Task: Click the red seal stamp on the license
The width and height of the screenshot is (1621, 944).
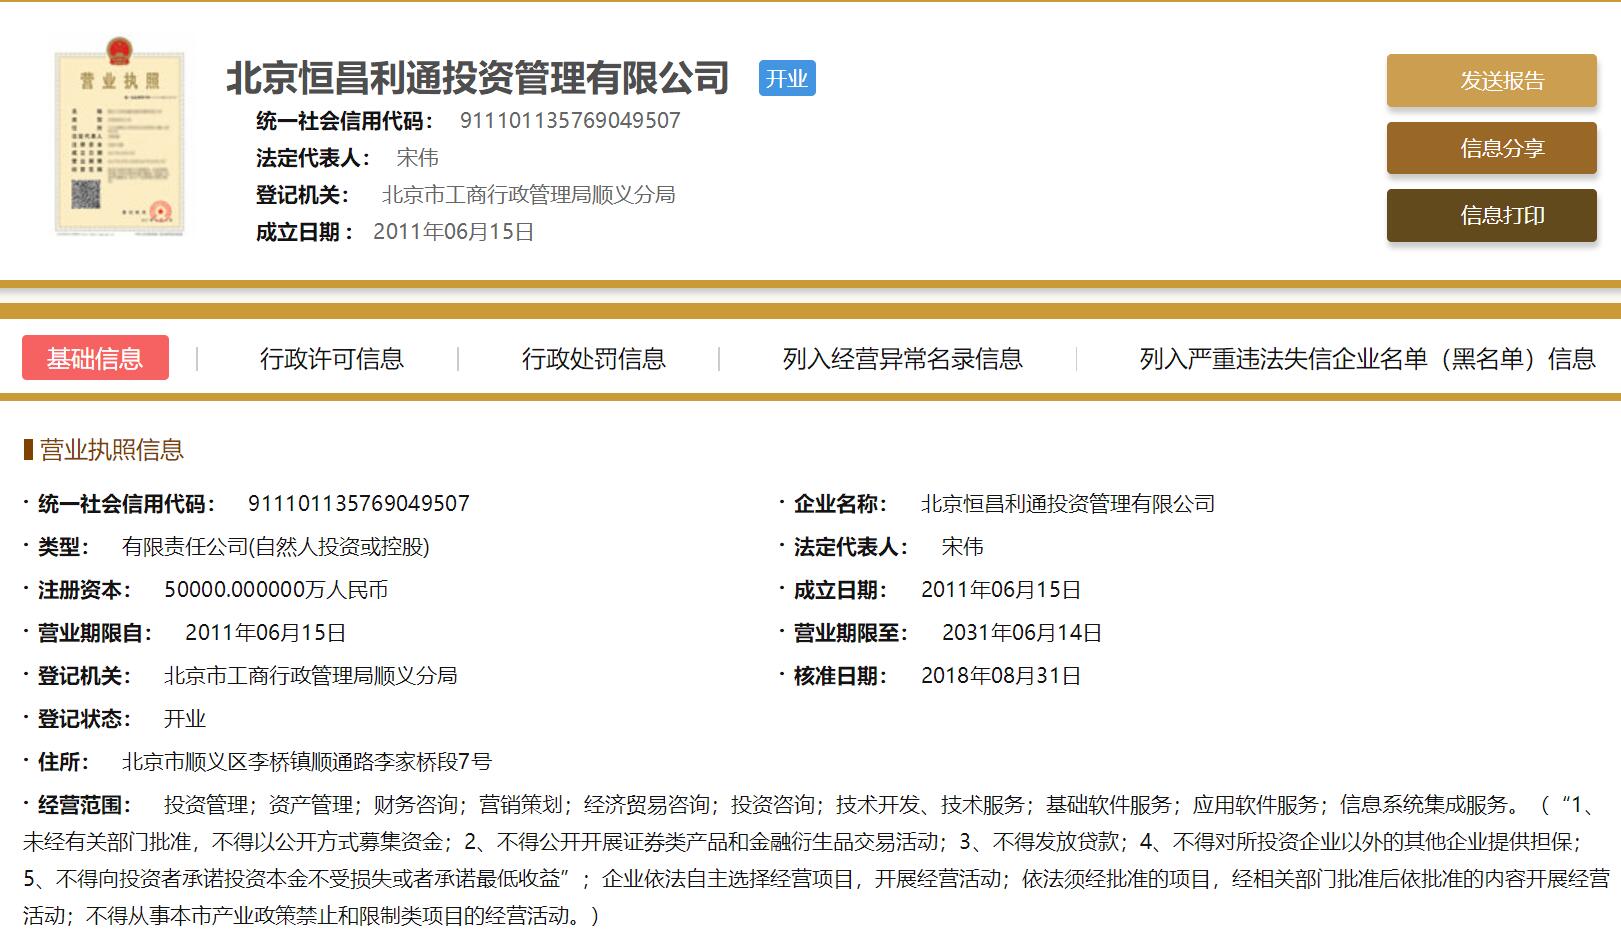Action: [160, 212]
